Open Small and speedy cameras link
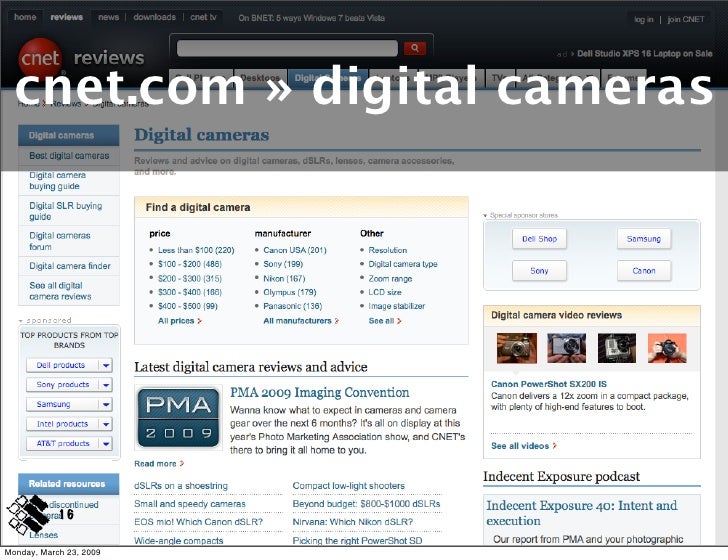The width and height of the screenshot is (728, 560). click(190, 504)
